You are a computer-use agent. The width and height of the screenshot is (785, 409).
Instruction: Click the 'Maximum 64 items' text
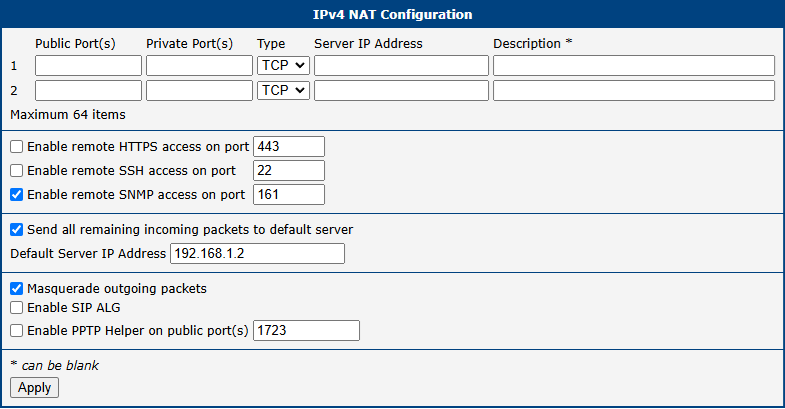click(68, 115)
